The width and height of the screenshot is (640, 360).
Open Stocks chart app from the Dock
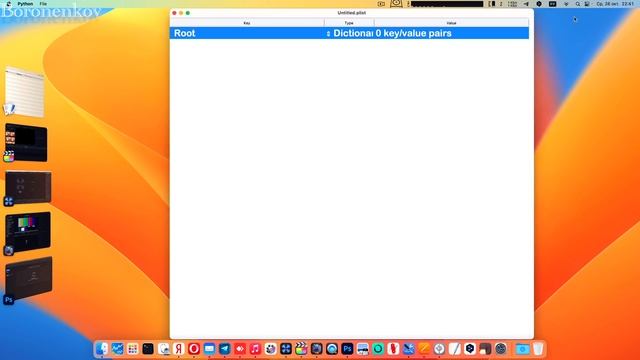click(117, 349)
